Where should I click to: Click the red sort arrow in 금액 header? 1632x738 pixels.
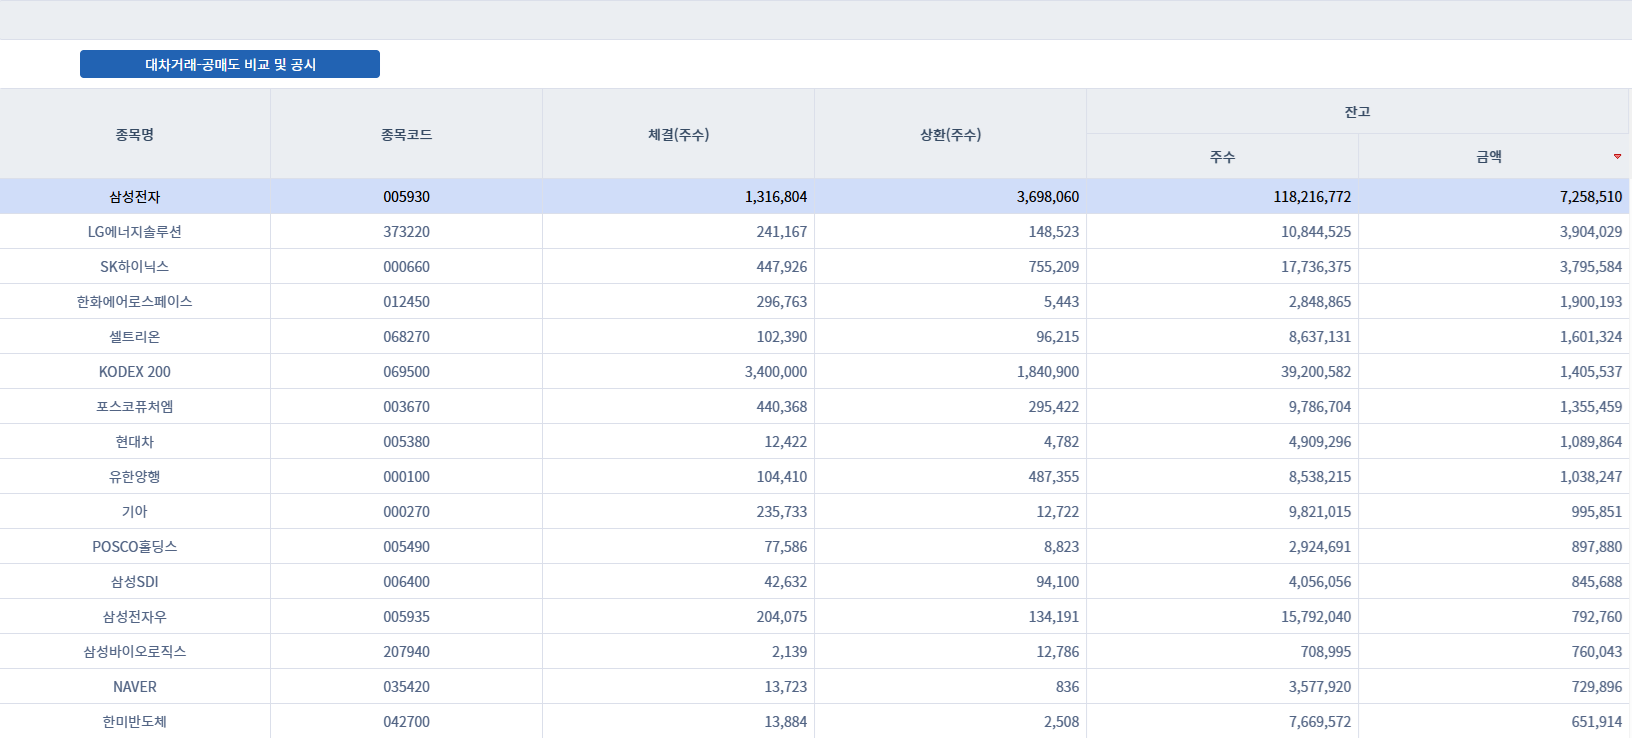pos(1617,157)
